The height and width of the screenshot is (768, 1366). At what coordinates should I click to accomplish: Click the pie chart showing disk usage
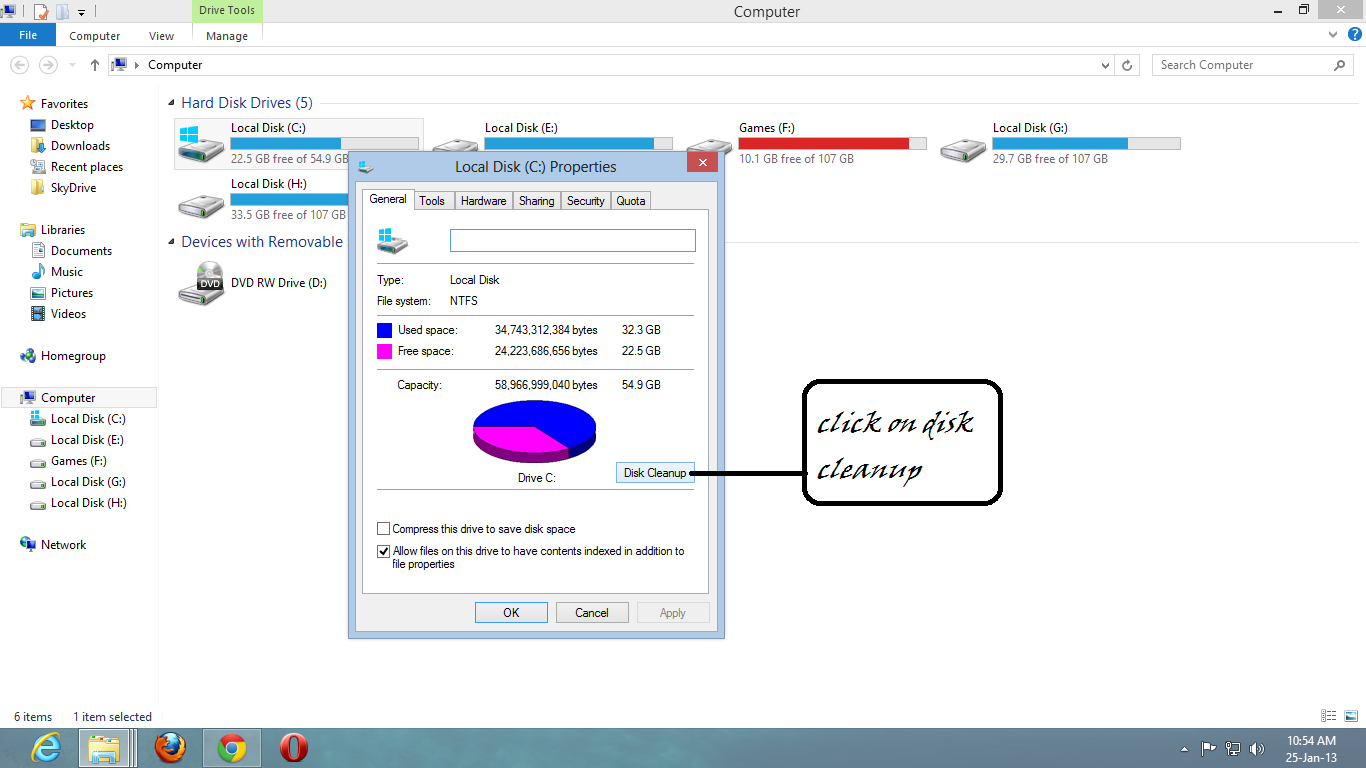coord(534,430)
